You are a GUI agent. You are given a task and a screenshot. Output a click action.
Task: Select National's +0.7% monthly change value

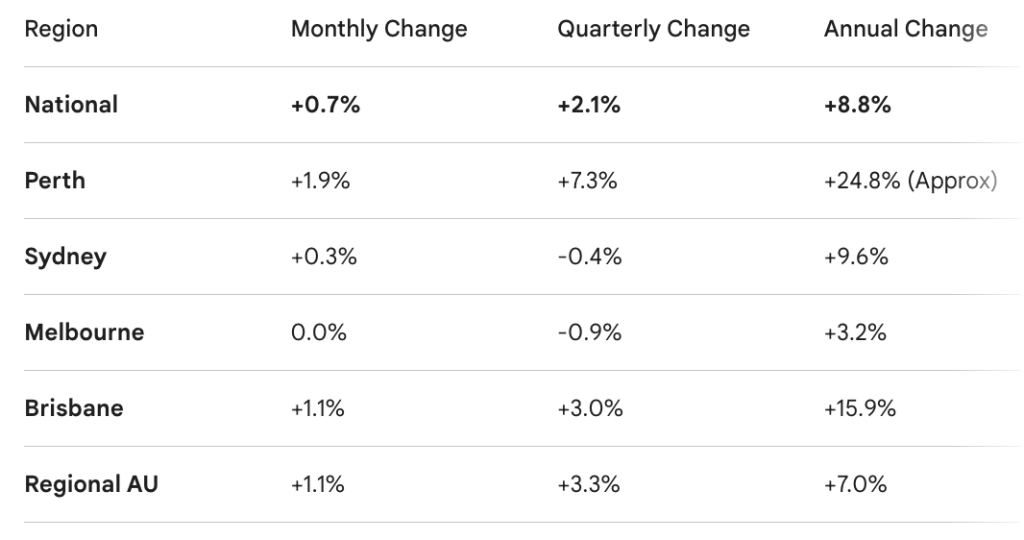tap(325, 104)
